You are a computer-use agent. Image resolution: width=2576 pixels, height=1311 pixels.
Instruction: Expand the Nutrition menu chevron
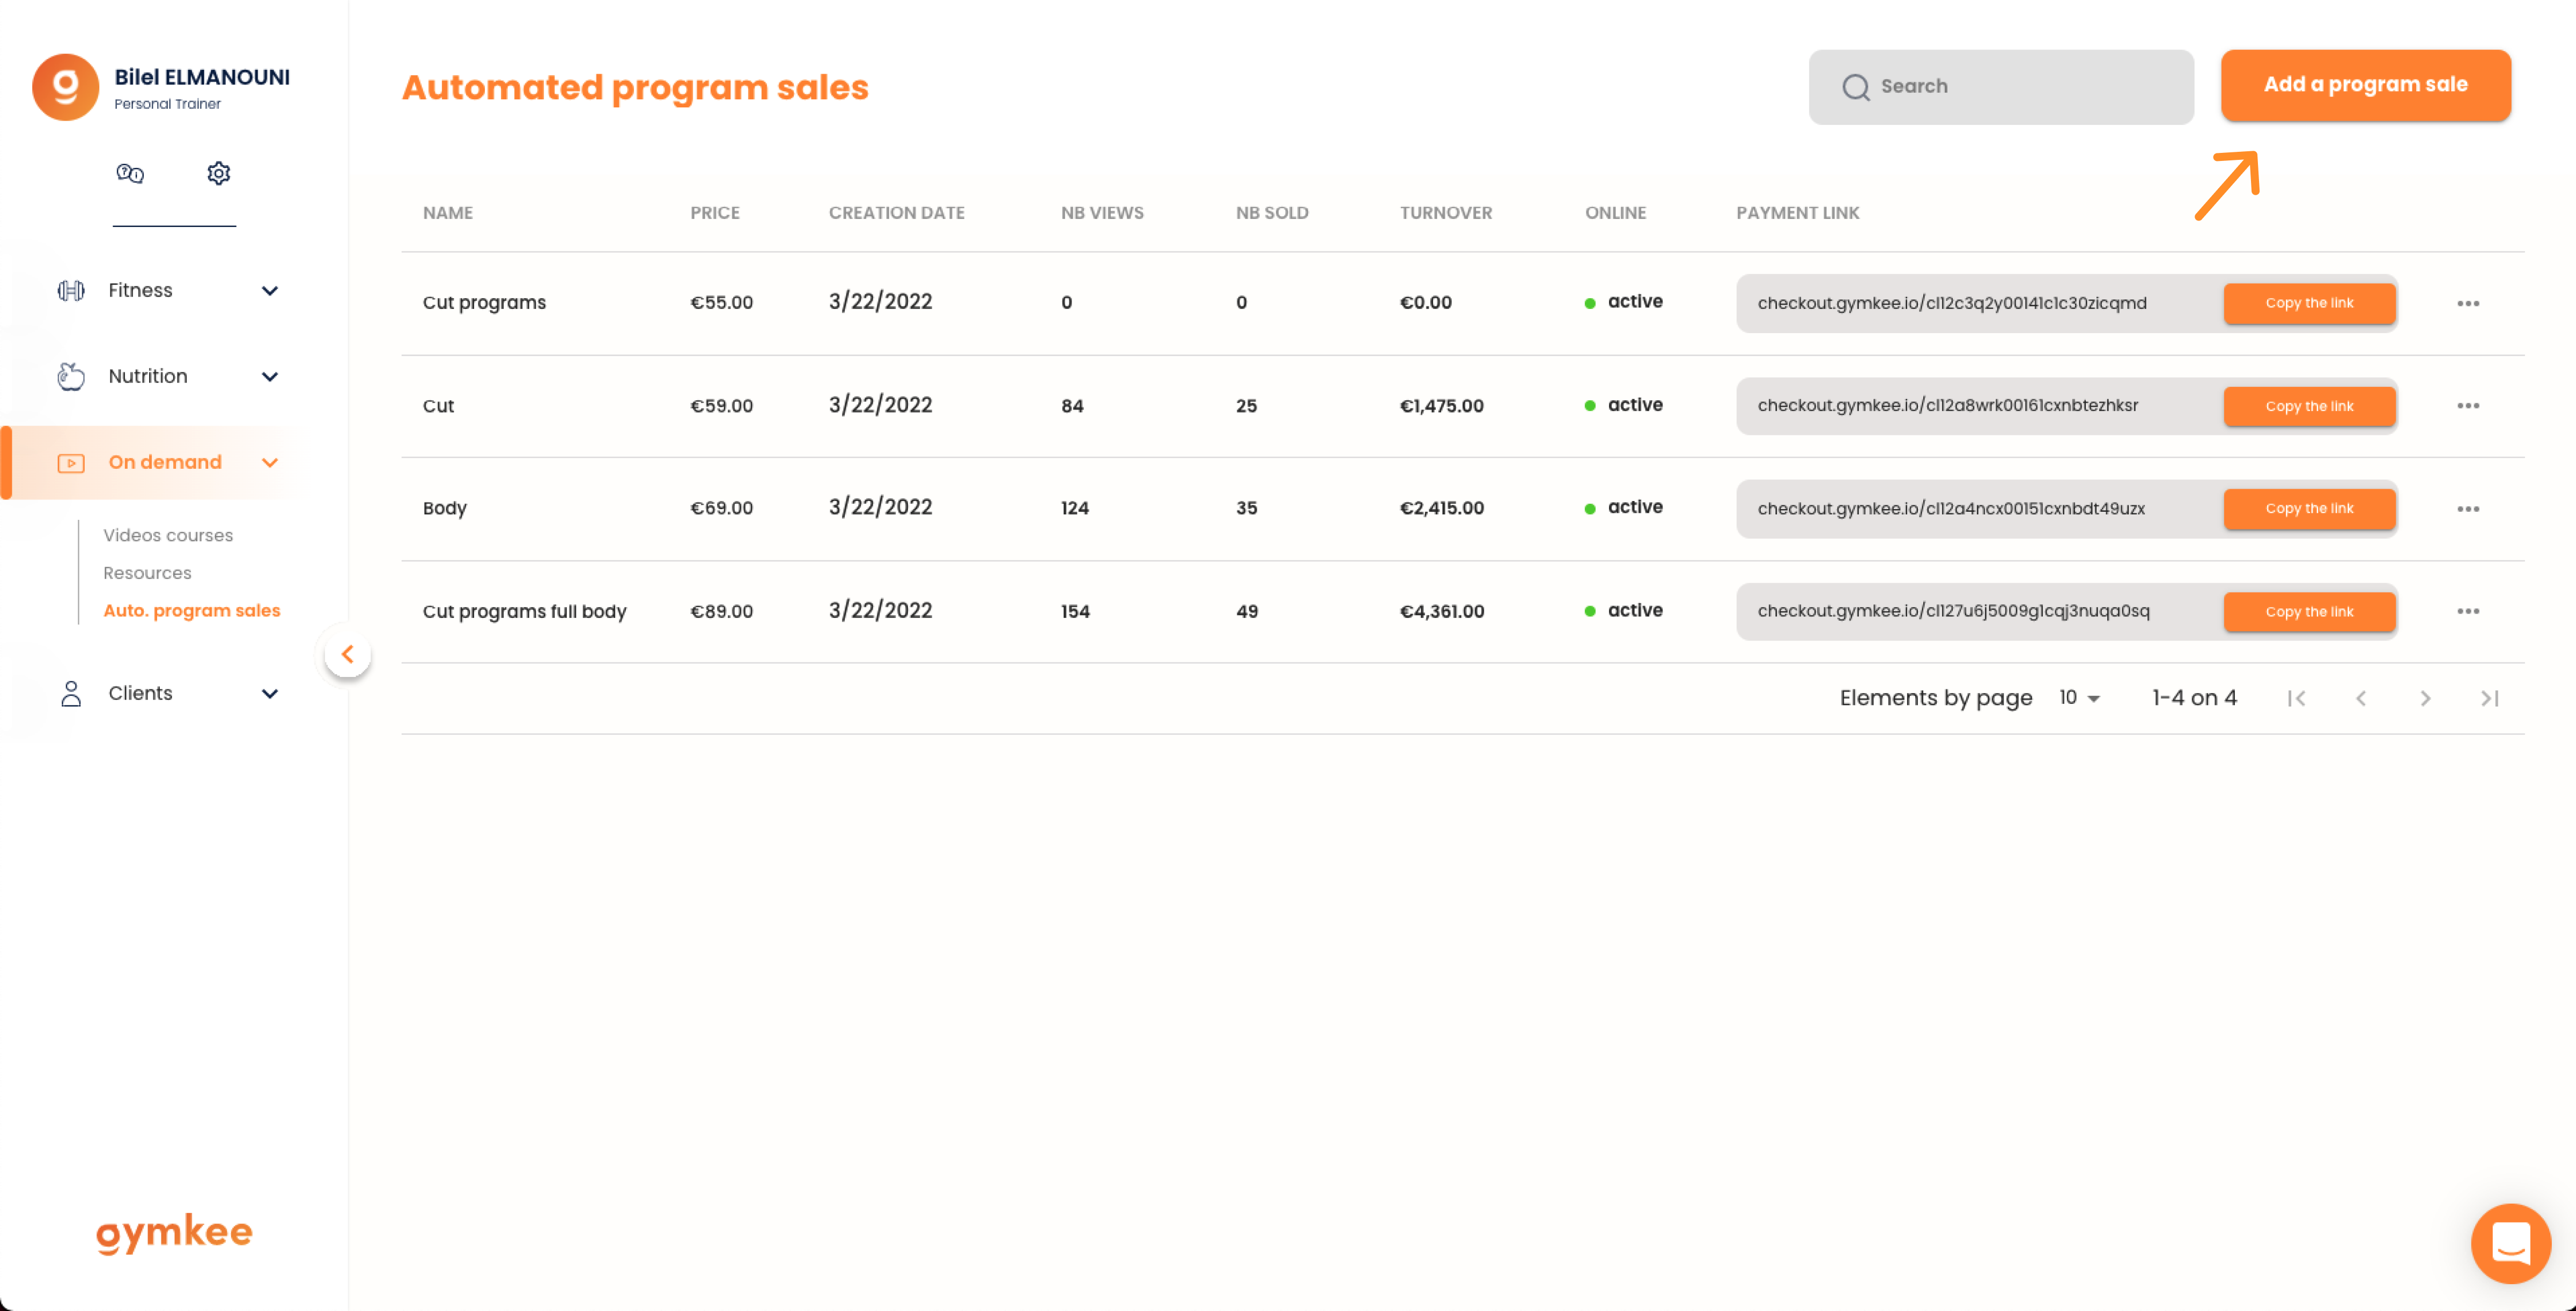coord(269,376)
